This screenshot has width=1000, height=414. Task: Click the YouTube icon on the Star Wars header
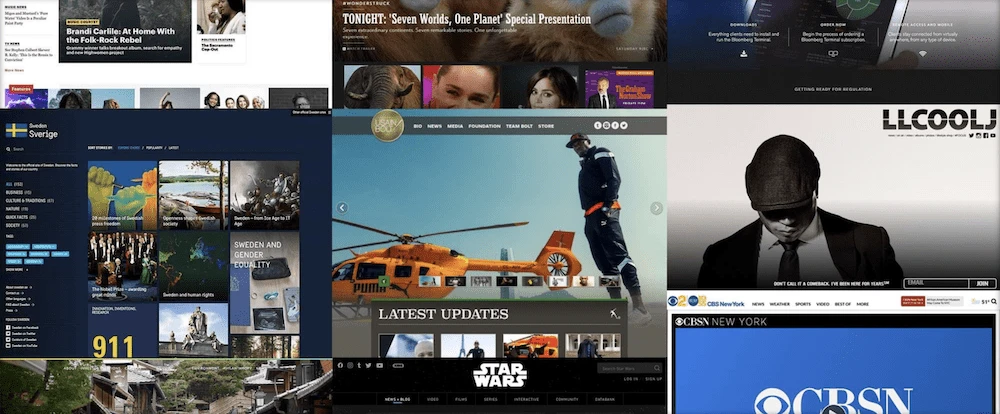(379, 366)
